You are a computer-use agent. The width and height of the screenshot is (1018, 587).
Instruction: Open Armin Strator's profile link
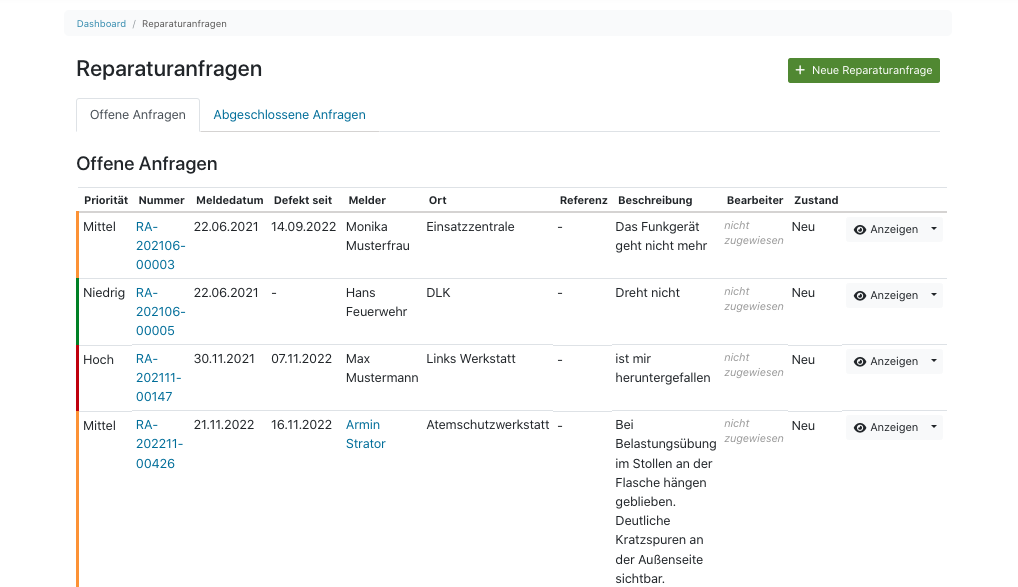click(365, 434)
